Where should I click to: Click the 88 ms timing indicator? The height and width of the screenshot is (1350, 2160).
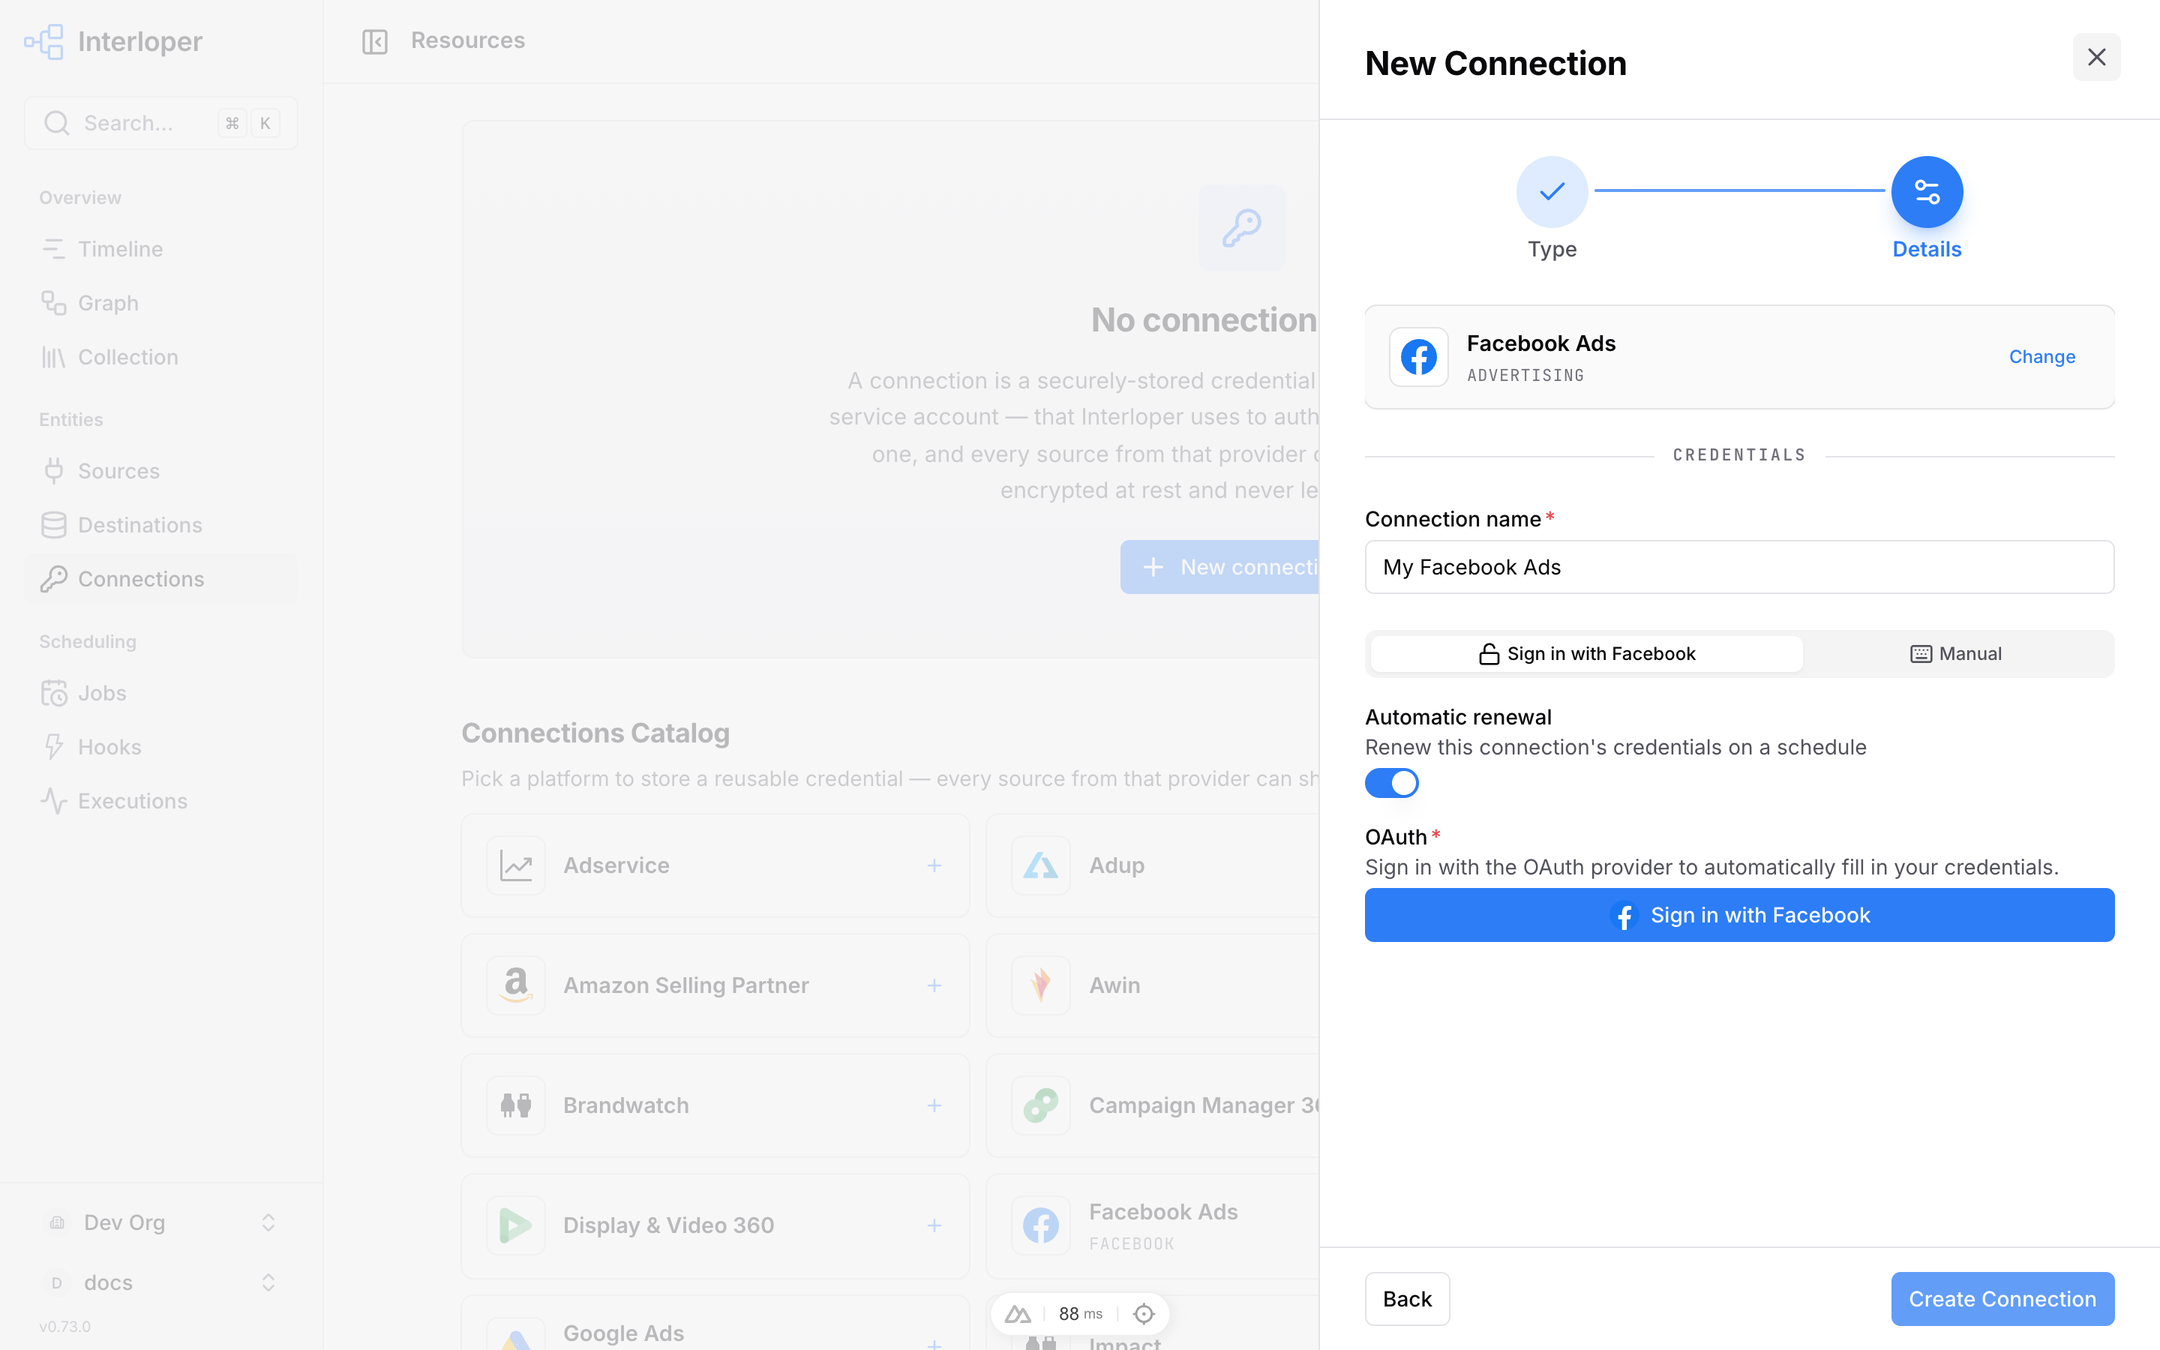[1080, 1314]
